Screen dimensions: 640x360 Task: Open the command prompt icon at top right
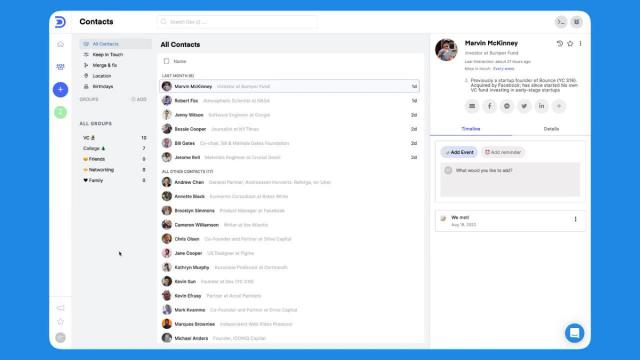(x=561, y=22)
